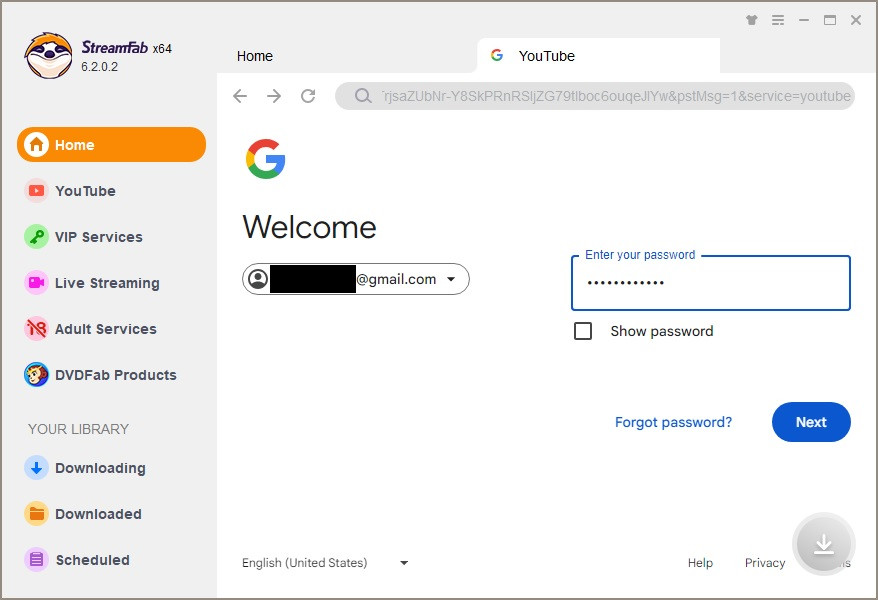Minimize the StreamFab window
Image resolution: width=878 pixels, height=600 pixels.
[804, 20]
